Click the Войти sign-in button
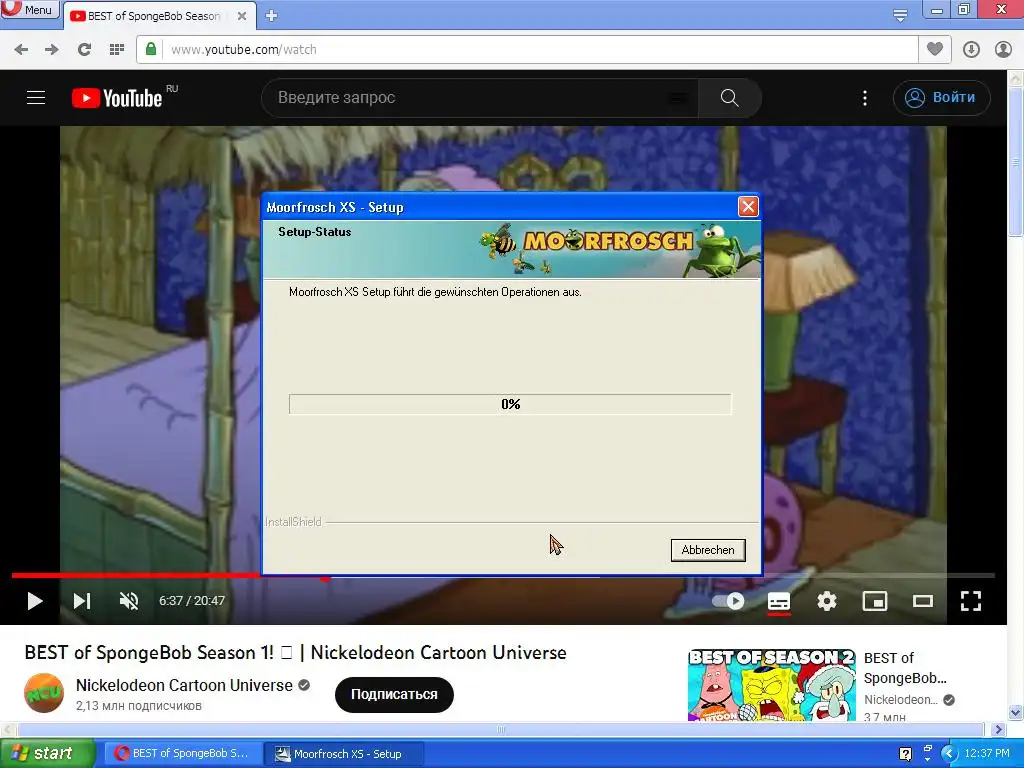Viewport: 1024px width, 768px height. point(941,98)
